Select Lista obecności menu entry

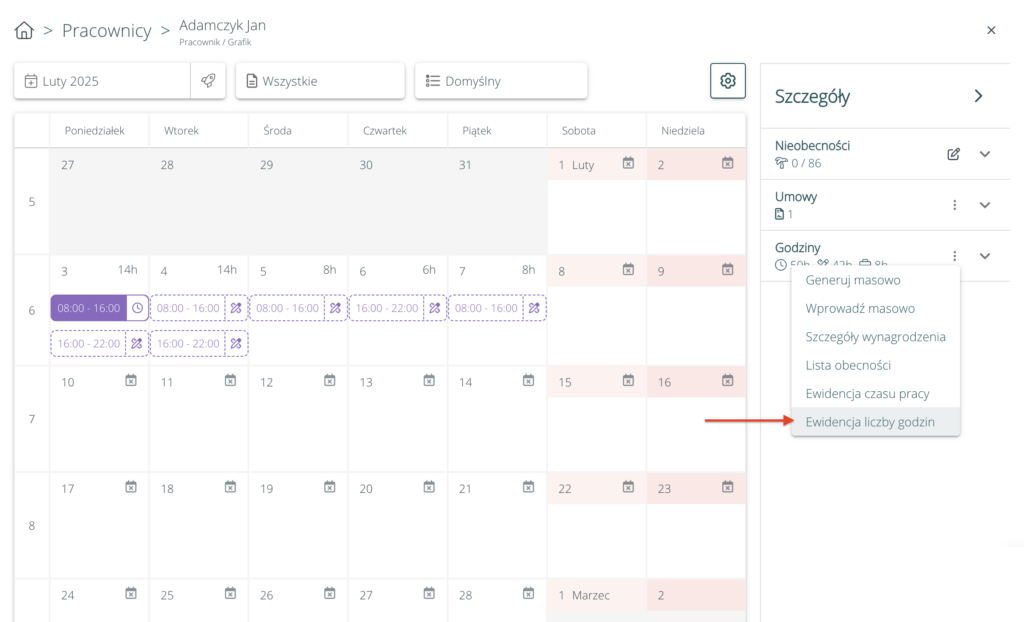(848, 365)
